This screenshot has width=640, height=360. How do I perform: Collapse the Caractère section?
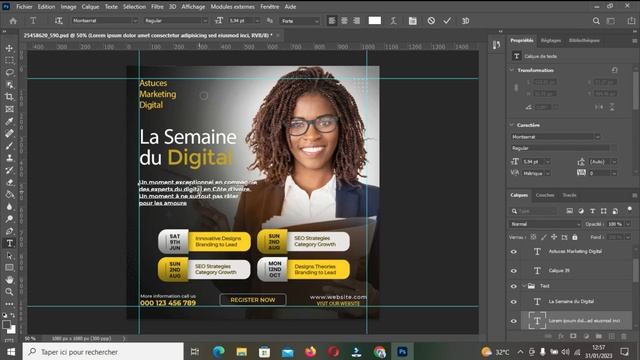tap(512, 125)
